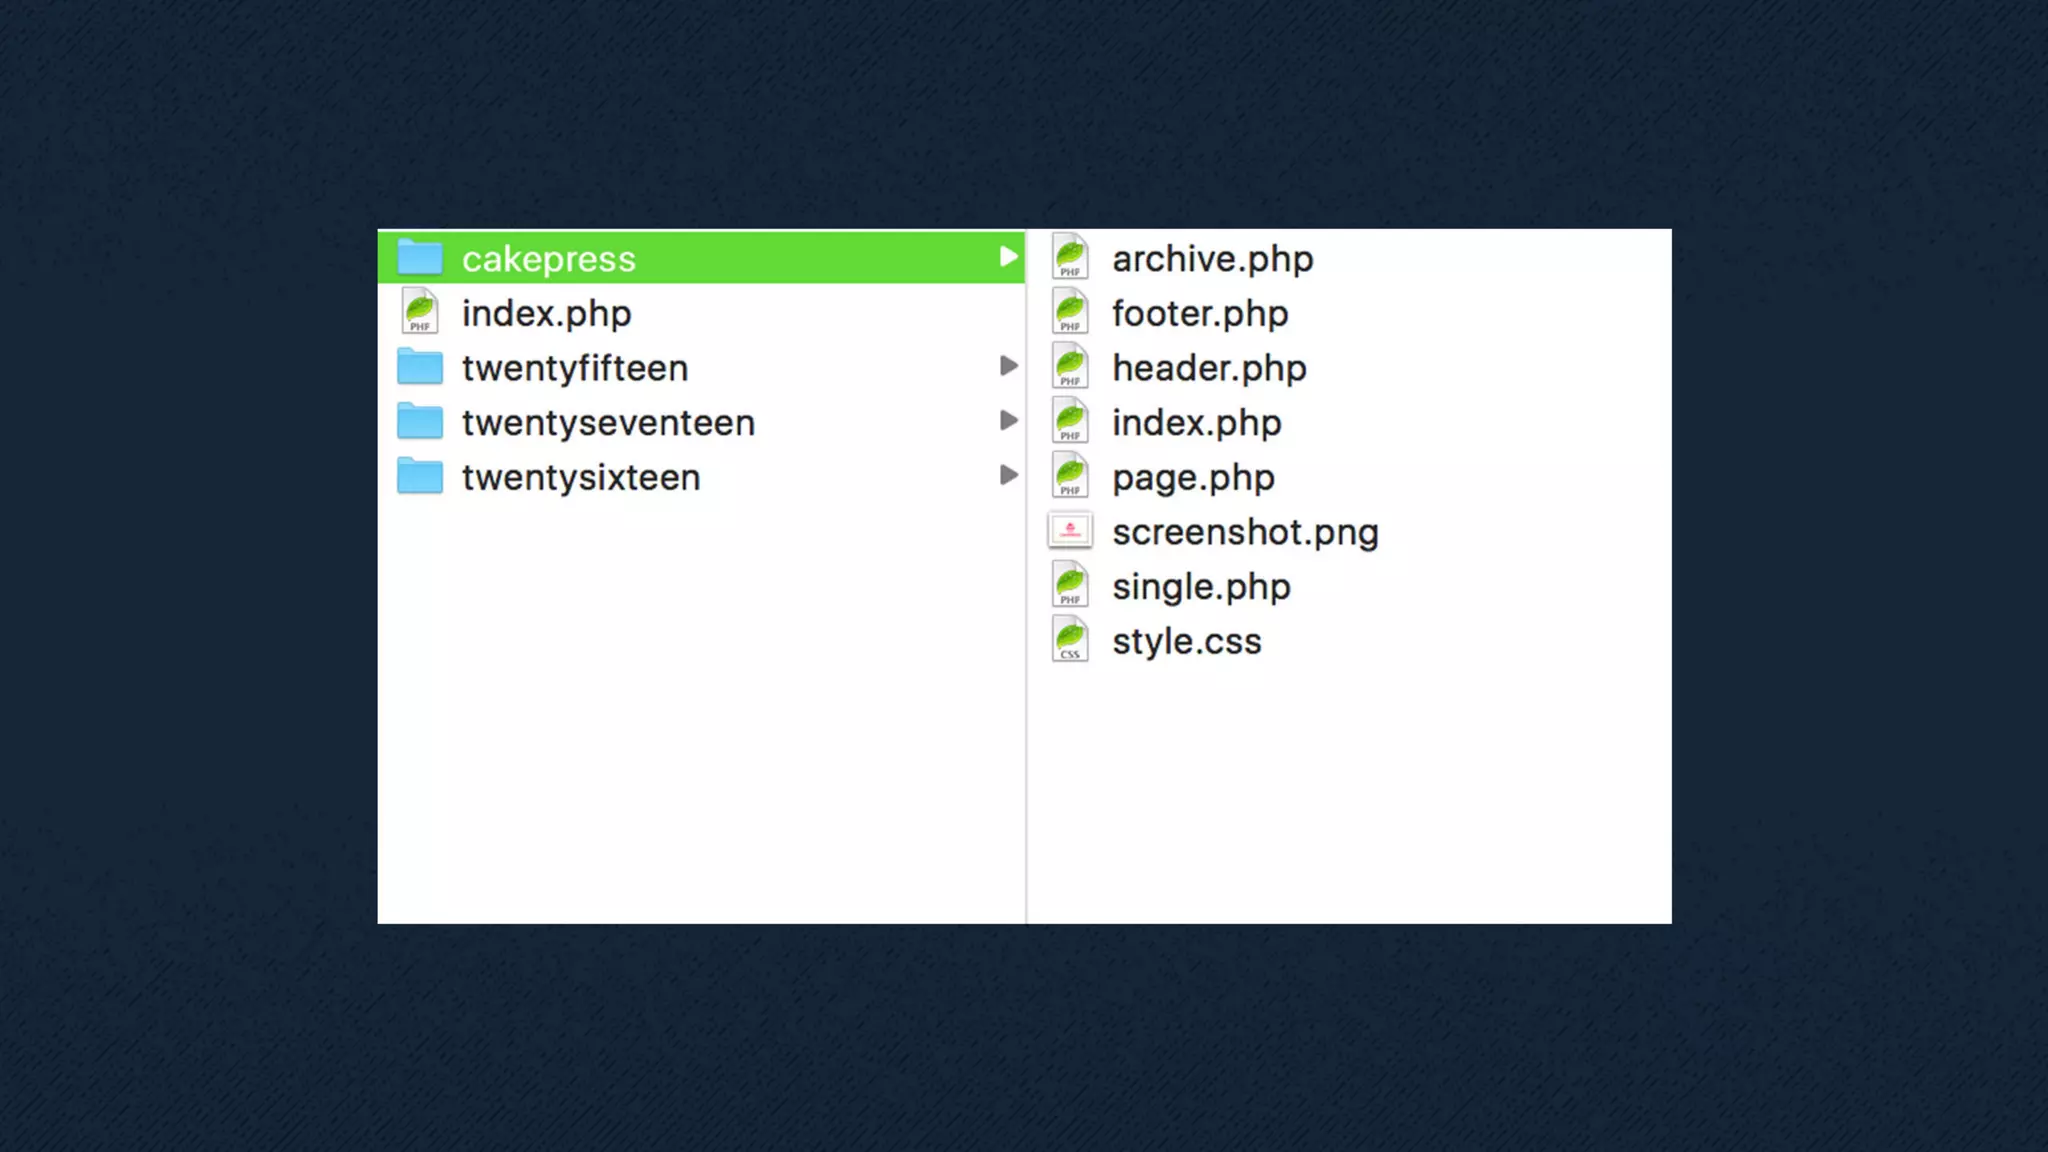Viewport: 2048px width, 1152px height.
Task: Select the twentysixteen folder name
Action: (x=581, y=478)
